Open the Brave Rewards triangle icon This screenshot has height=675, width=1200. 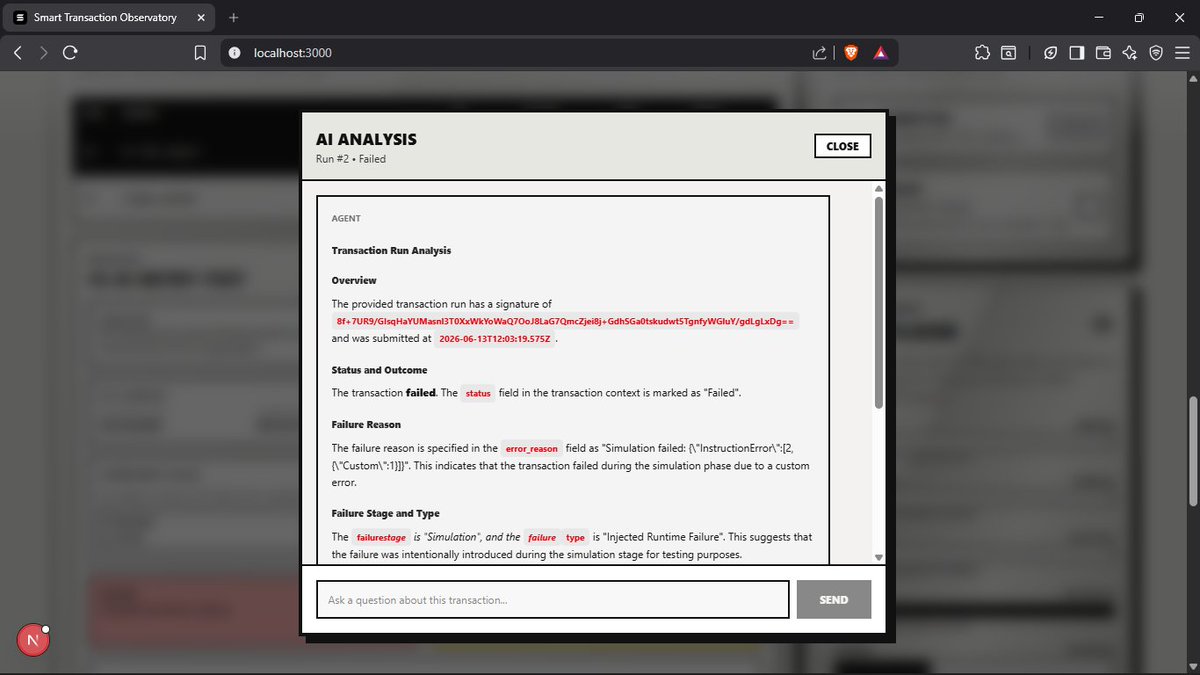(x=880, y=53)
